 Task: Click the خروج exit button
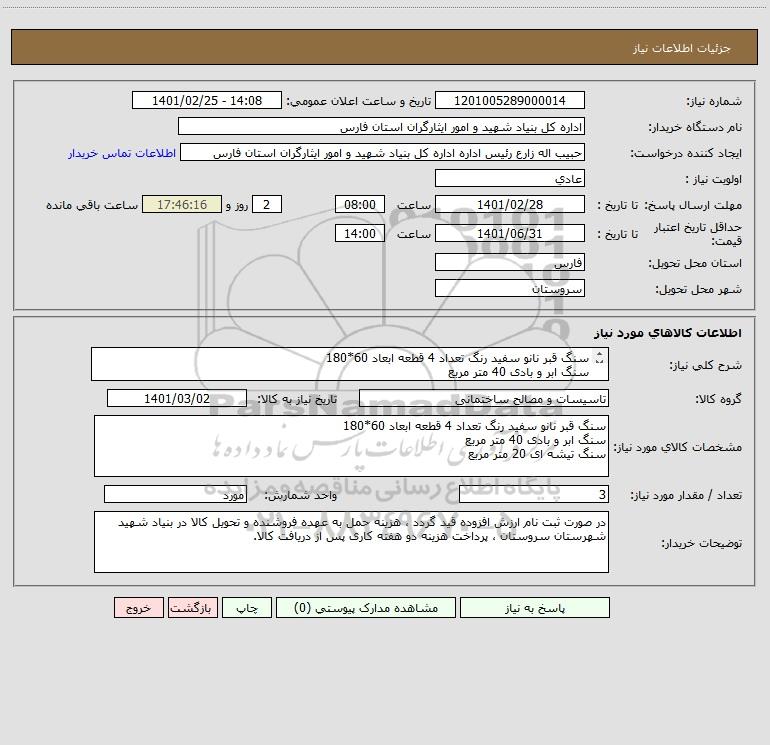[138, 608]
